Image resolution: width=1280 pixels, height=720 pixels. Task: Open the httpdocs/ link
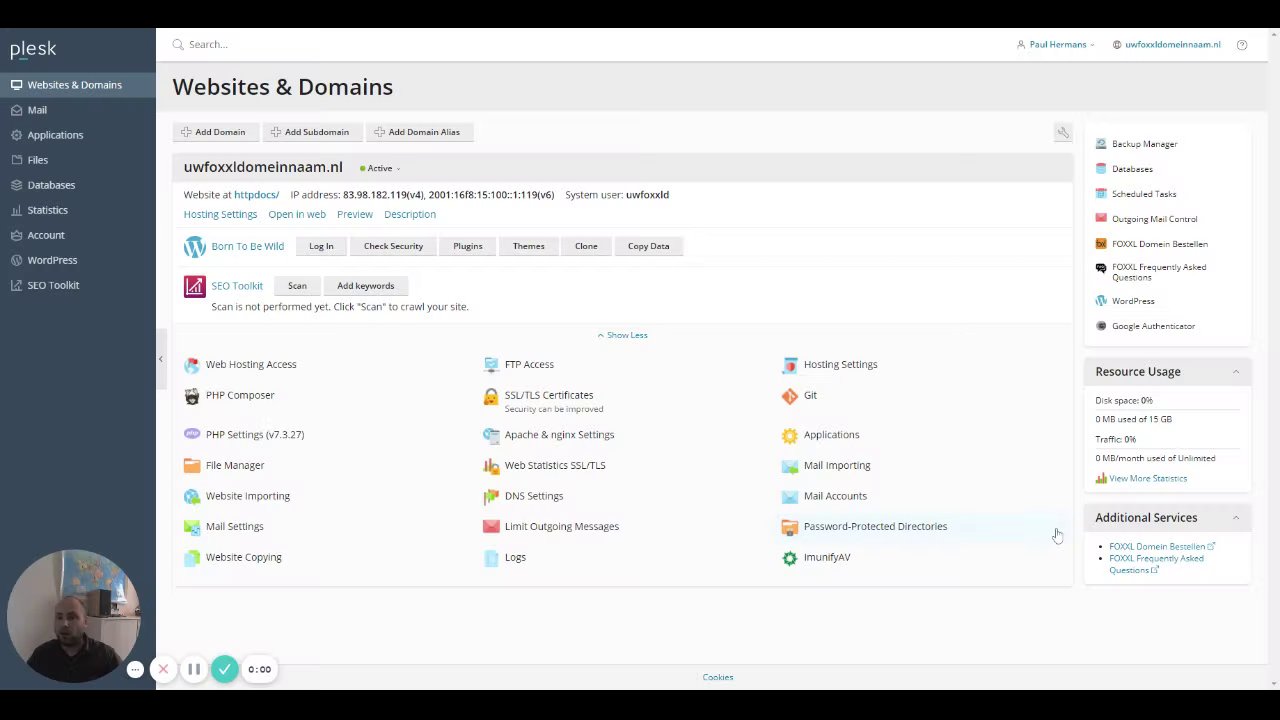[x=256, y=195]
